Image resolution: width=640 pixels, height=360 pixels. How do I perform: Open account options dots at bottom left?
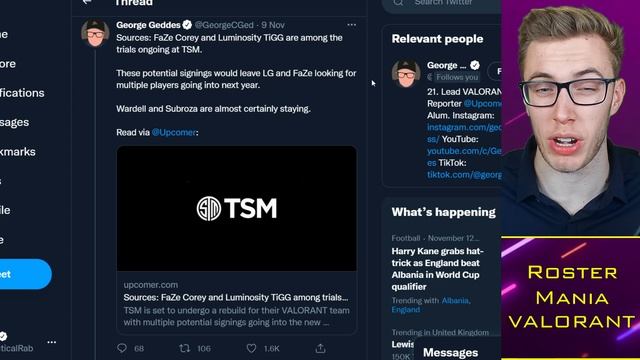[51, 342]
